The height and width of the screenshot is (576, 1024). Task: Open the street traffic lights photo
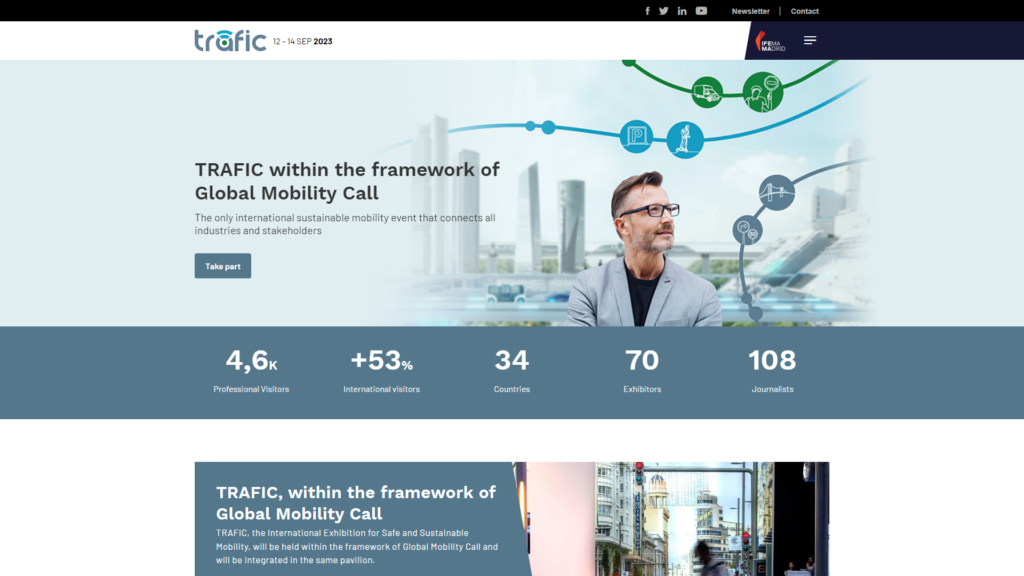click(x=671, y=519)
